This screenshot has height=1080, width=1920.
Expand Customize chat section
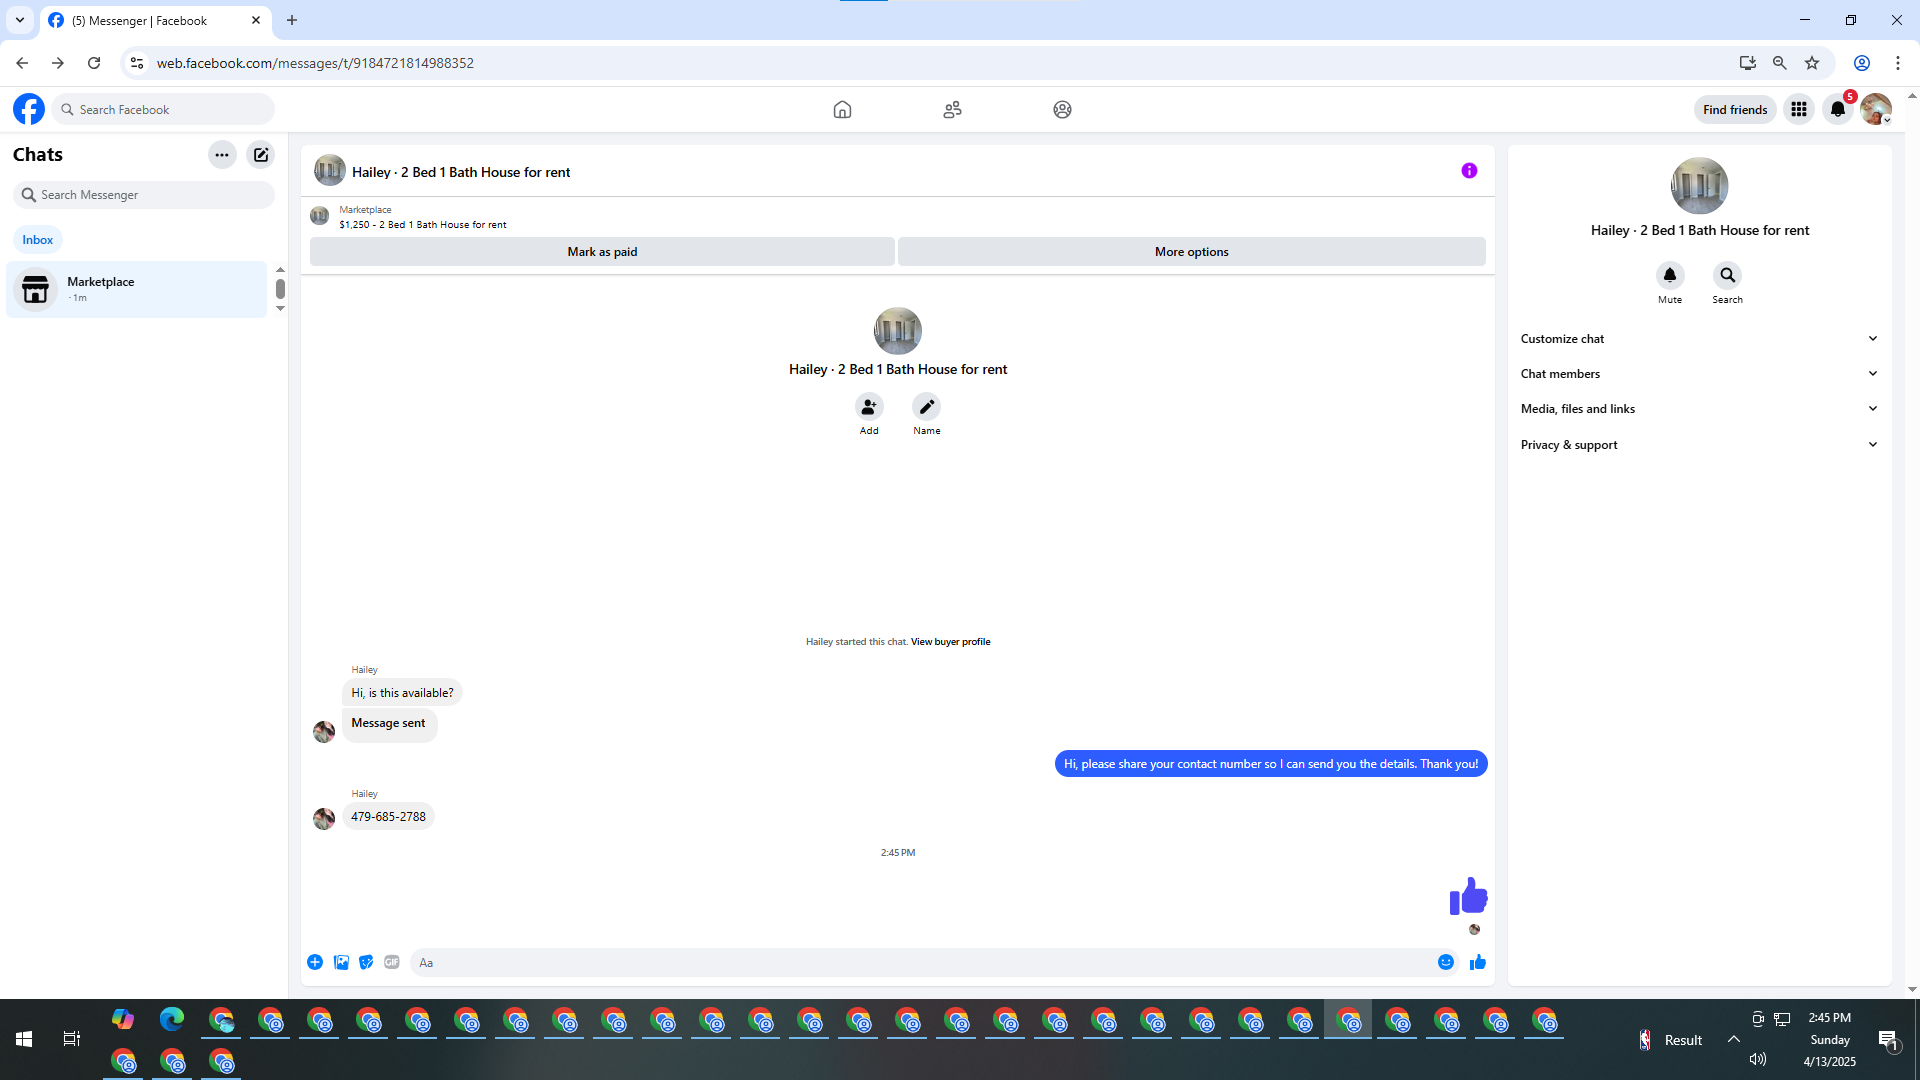[1699, 339]
